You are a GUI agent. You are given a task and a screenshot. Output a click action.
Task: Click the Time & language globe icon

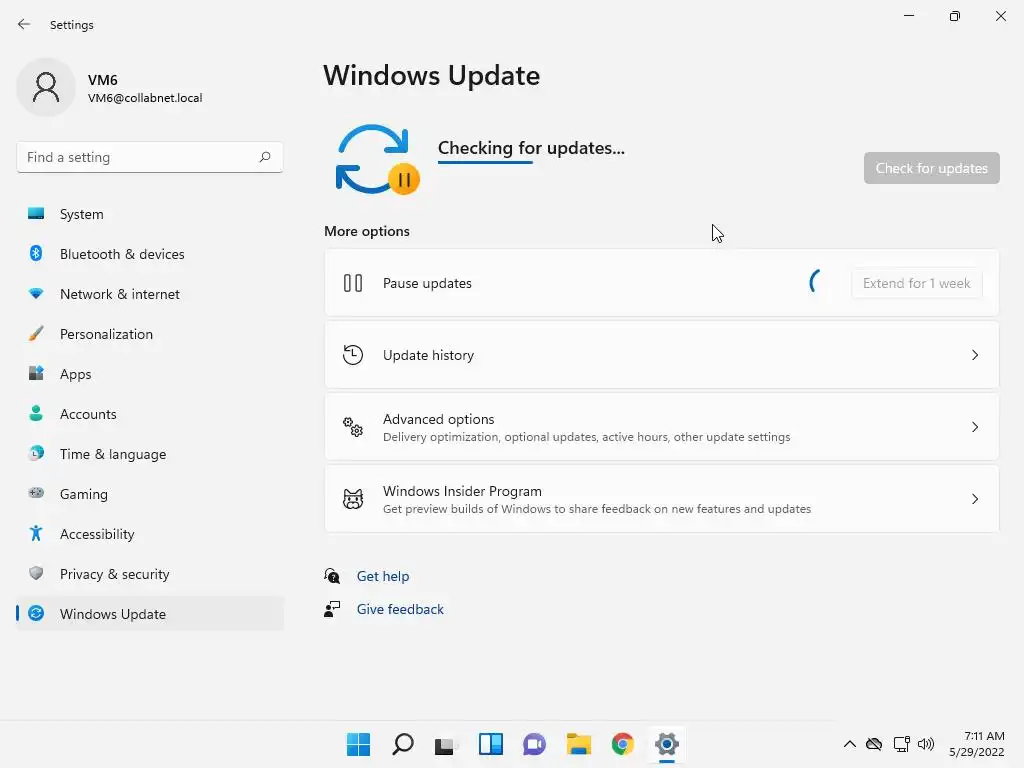(x=36, y=453)
